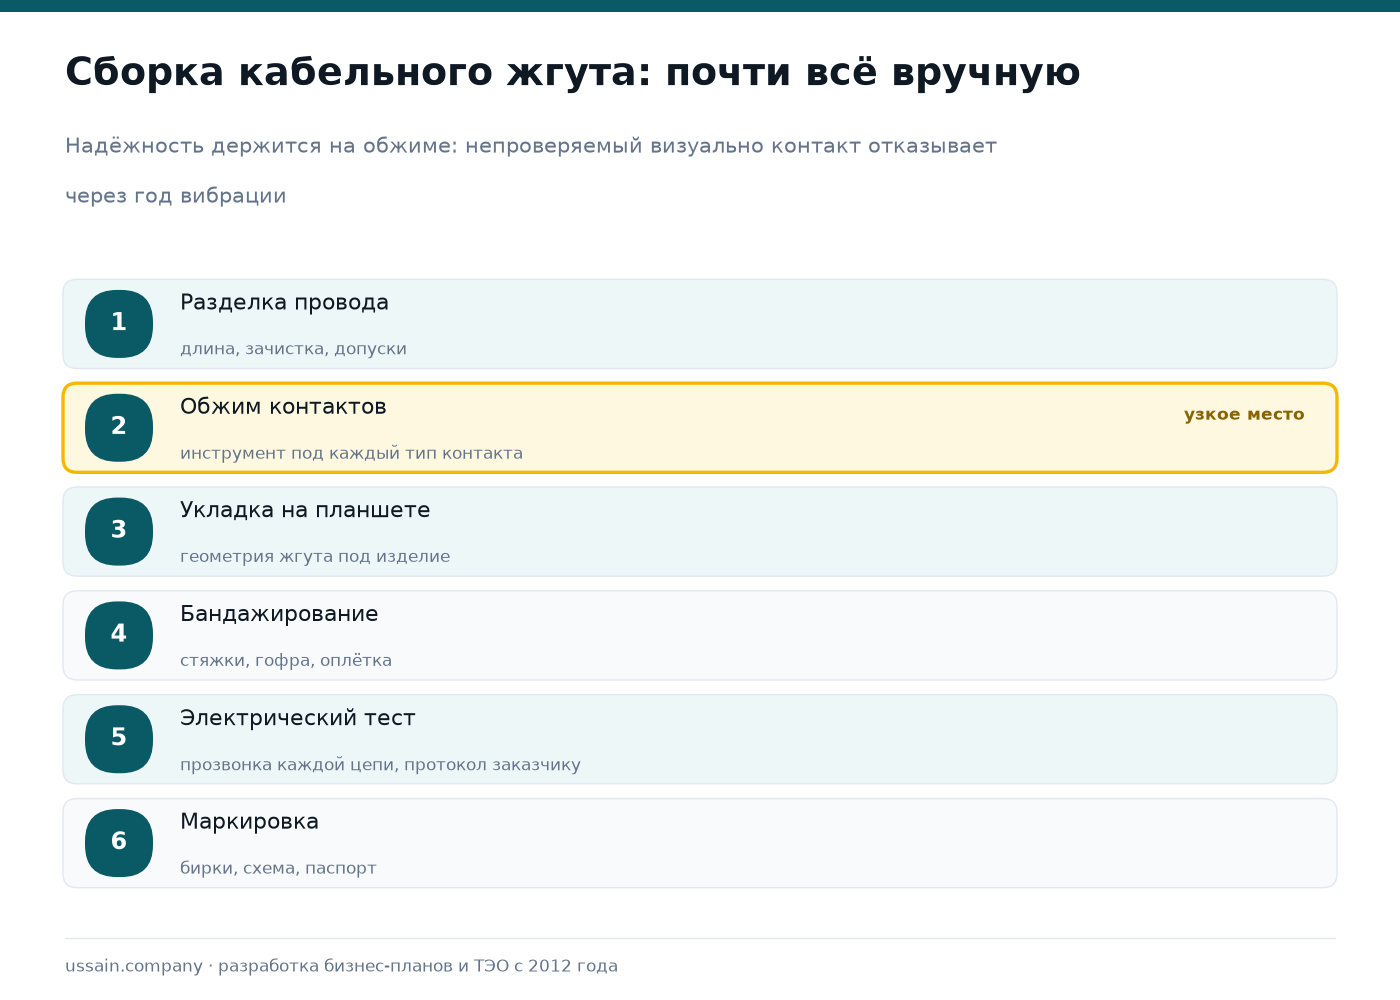The width and height of the screenshot is (1400, 1000).
Task: Select the 'Электрический тест' step title
Action: pyautogui.click(x=297, y=718)
